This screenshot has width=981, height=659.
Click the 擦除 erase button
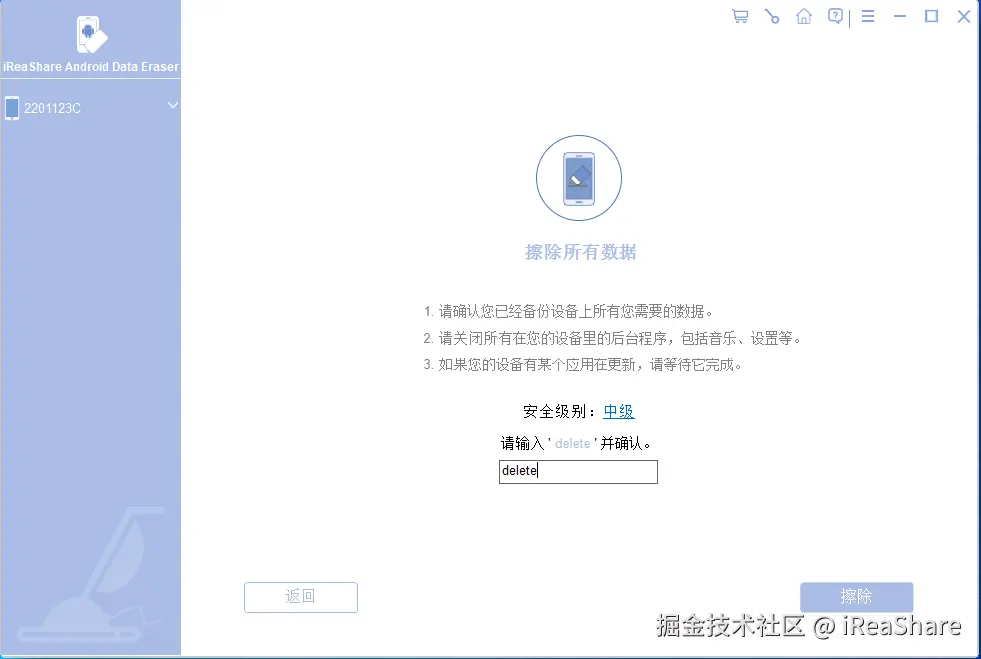856,597
